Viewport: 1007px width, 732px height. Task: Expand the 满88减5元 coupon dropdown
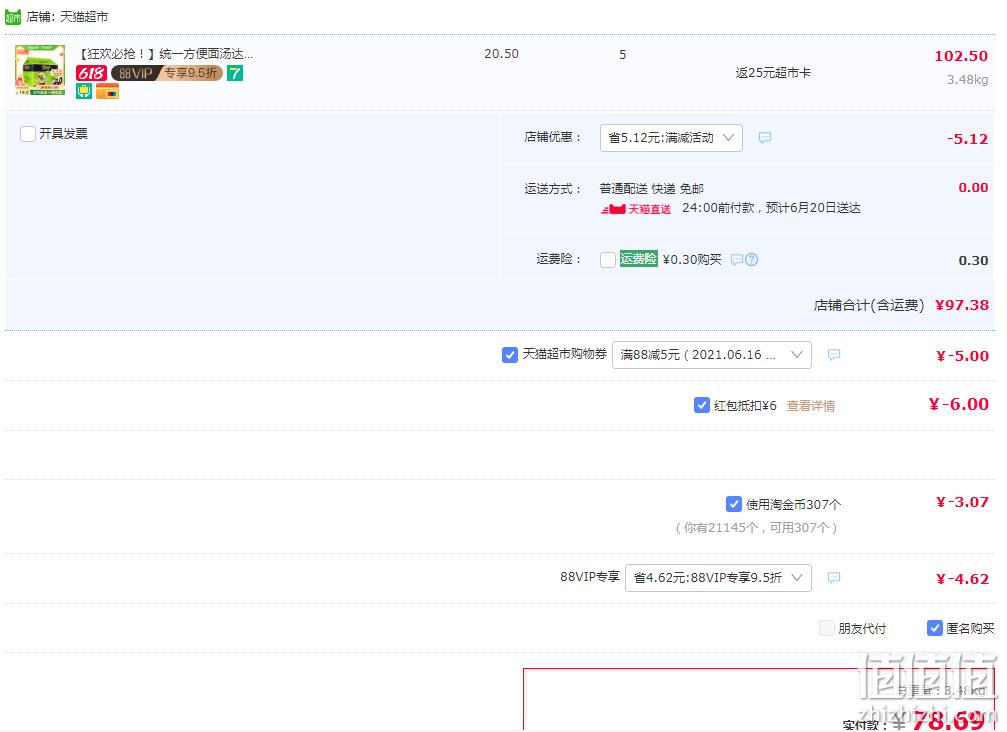pyautogui.click(x=712, y=355)
